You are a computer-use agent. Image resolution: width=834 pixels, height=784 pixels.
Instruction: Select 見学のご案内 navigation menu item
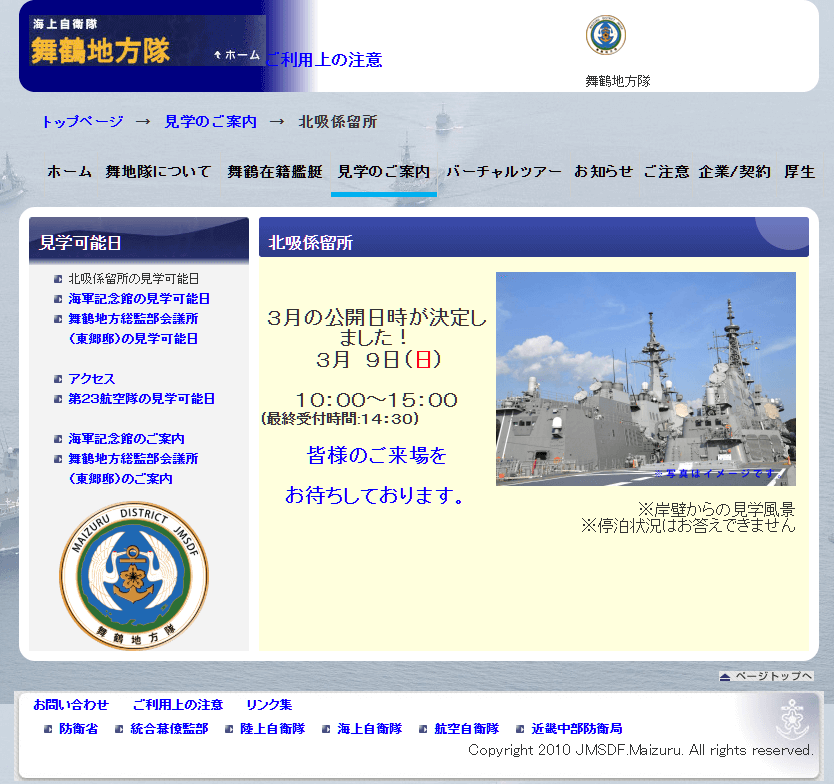384,172
